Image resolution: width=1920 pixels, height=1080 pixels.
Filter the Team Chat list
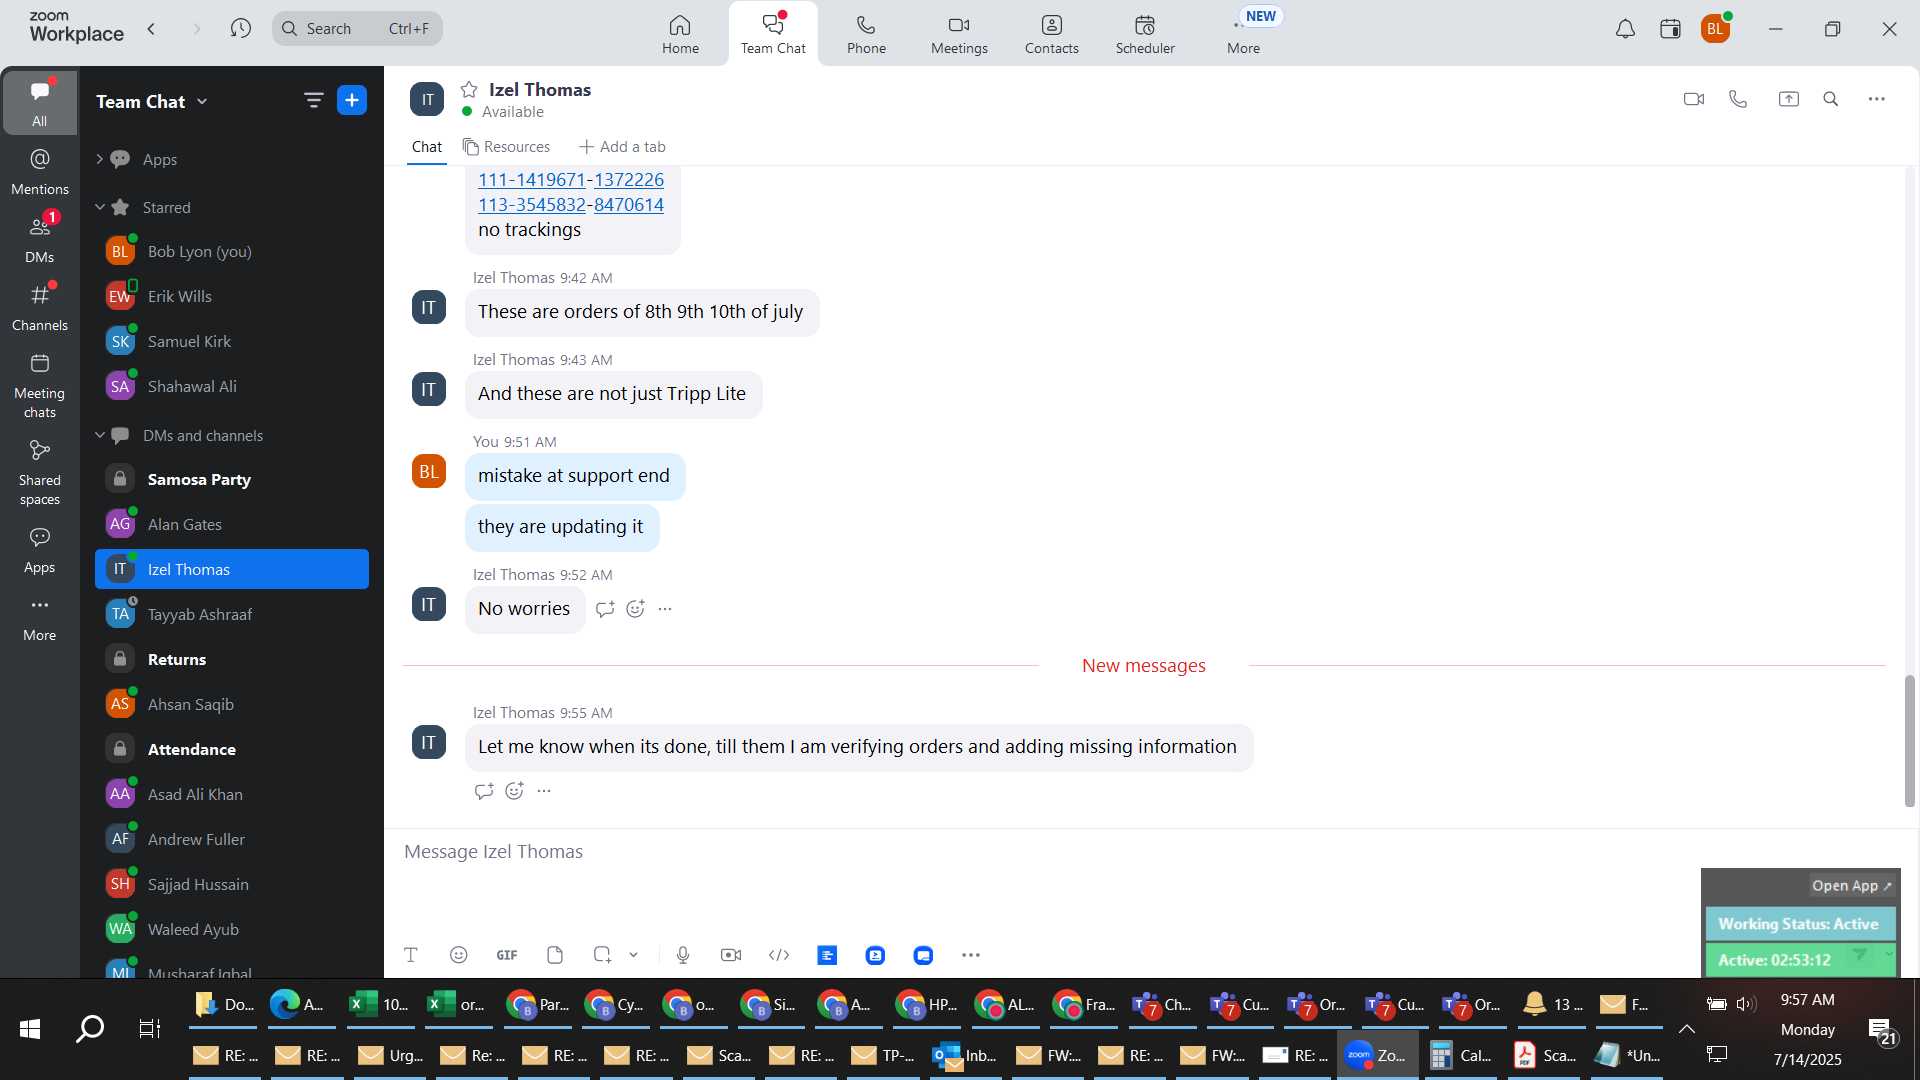coord(313,100)
